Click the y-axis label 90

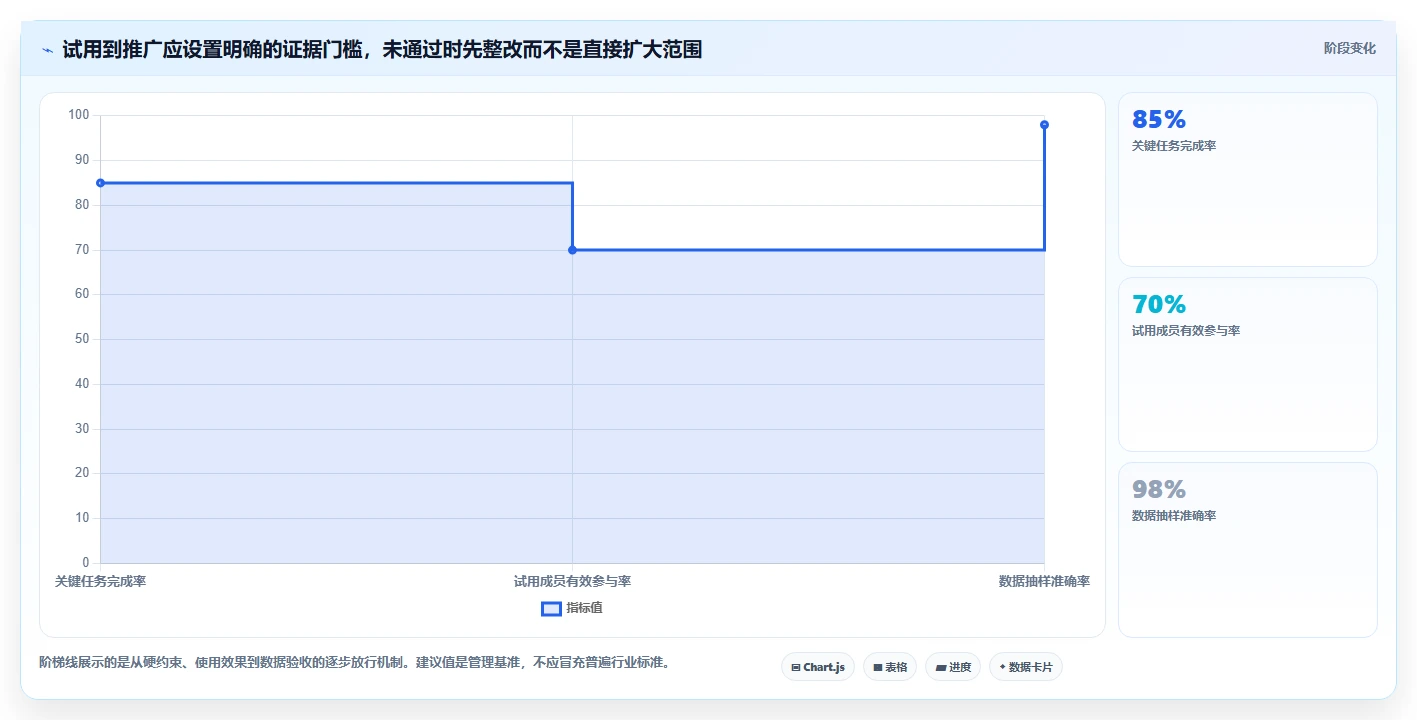pos(82,160)
